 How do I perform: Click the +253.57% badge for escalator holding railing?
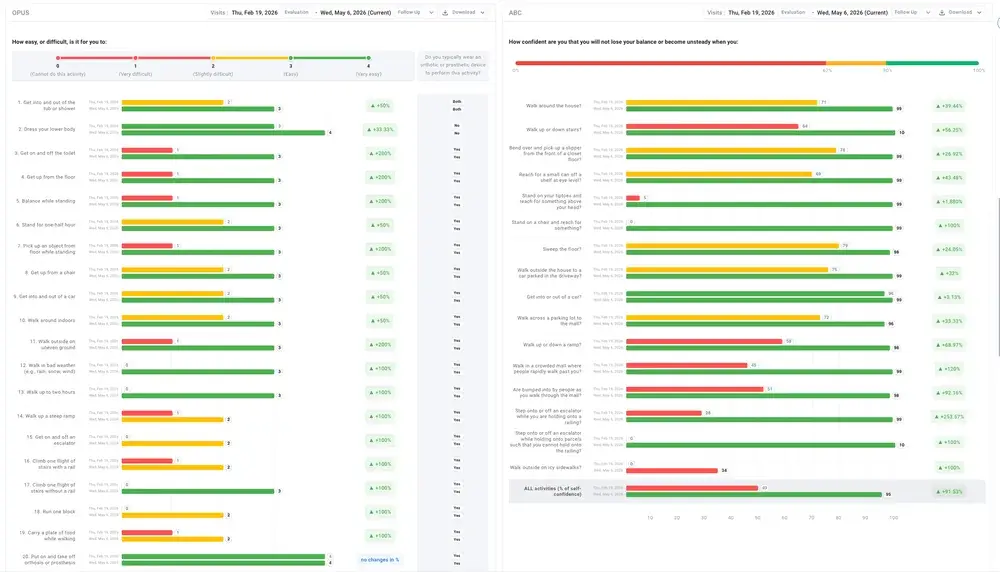pyautogui.click(x=949, y=416)
